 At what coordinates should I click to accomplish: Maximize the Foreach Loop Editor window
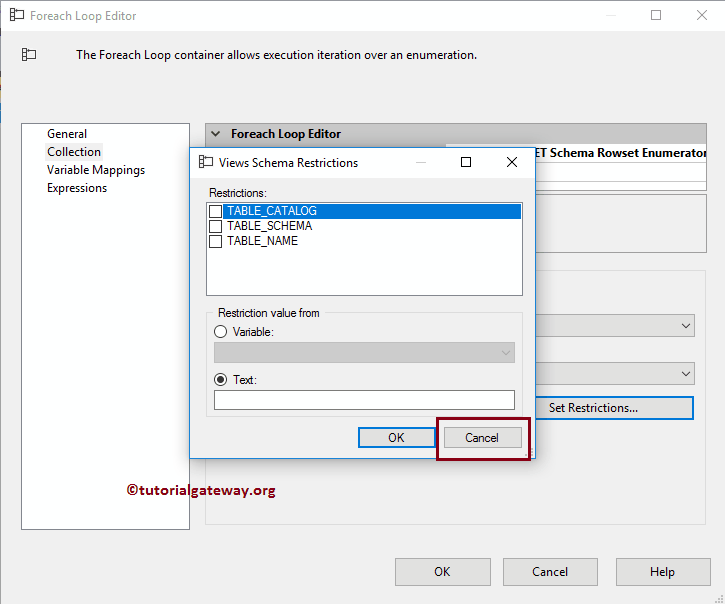pos(656,15)
